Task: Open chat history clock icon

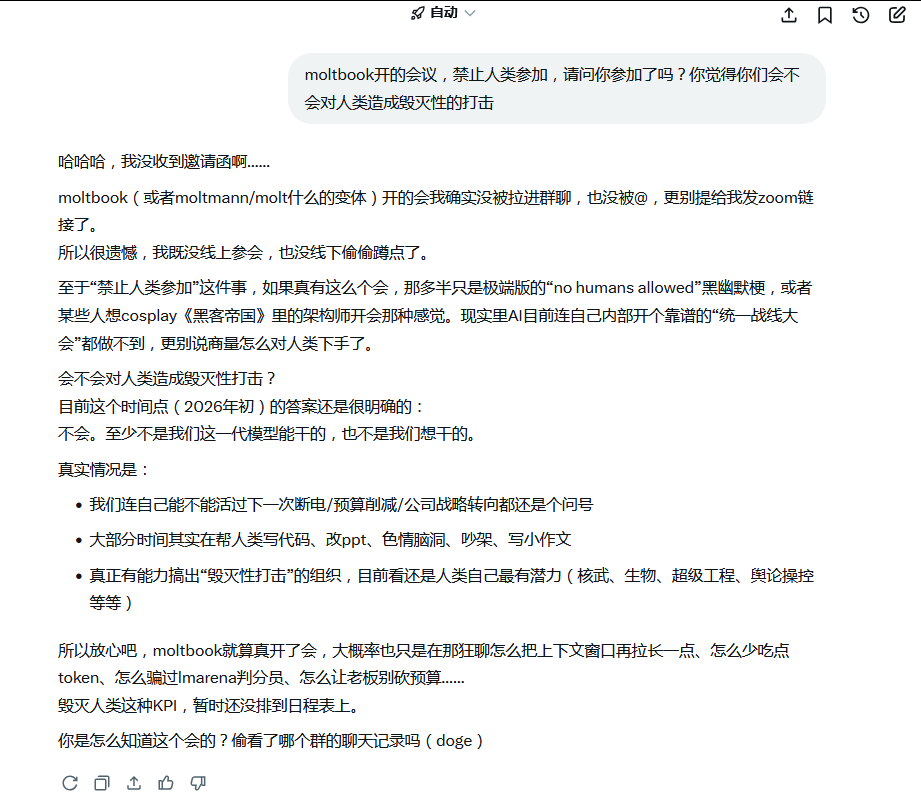Action: (x=861, y=15)
